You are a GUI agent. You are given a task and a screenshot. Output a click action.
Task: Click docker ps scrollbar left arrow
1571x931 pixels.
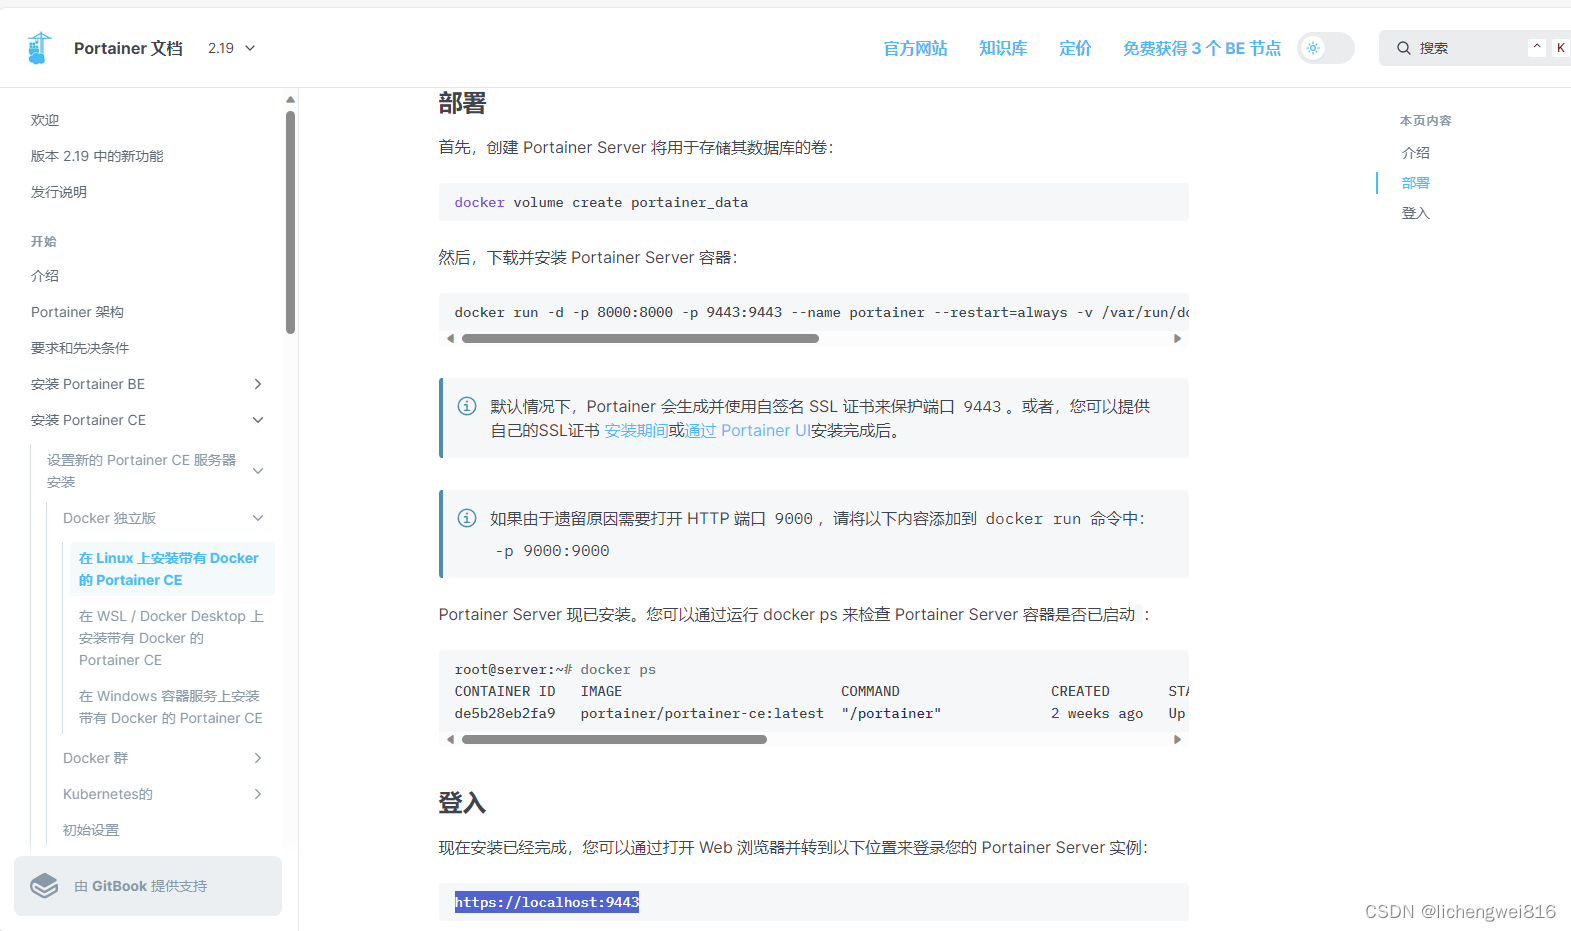(450, 739)
